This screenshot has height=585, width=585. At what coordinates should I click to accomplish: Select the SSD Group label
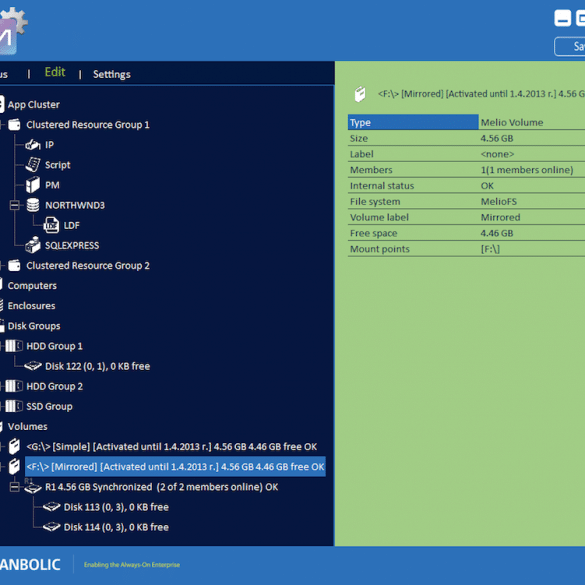coord(49,407)
